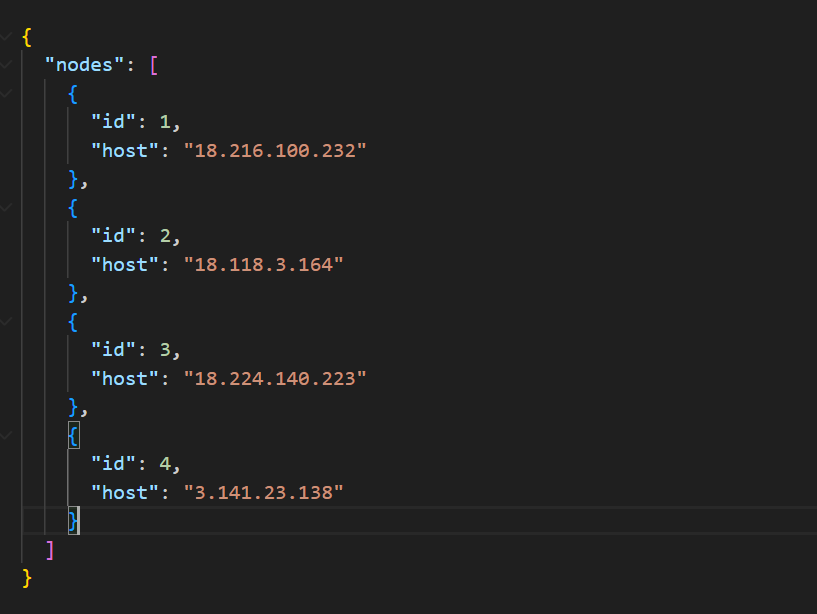The image size is (817, 614).
Task: Click the id value 3
Action: coord(165,350)
